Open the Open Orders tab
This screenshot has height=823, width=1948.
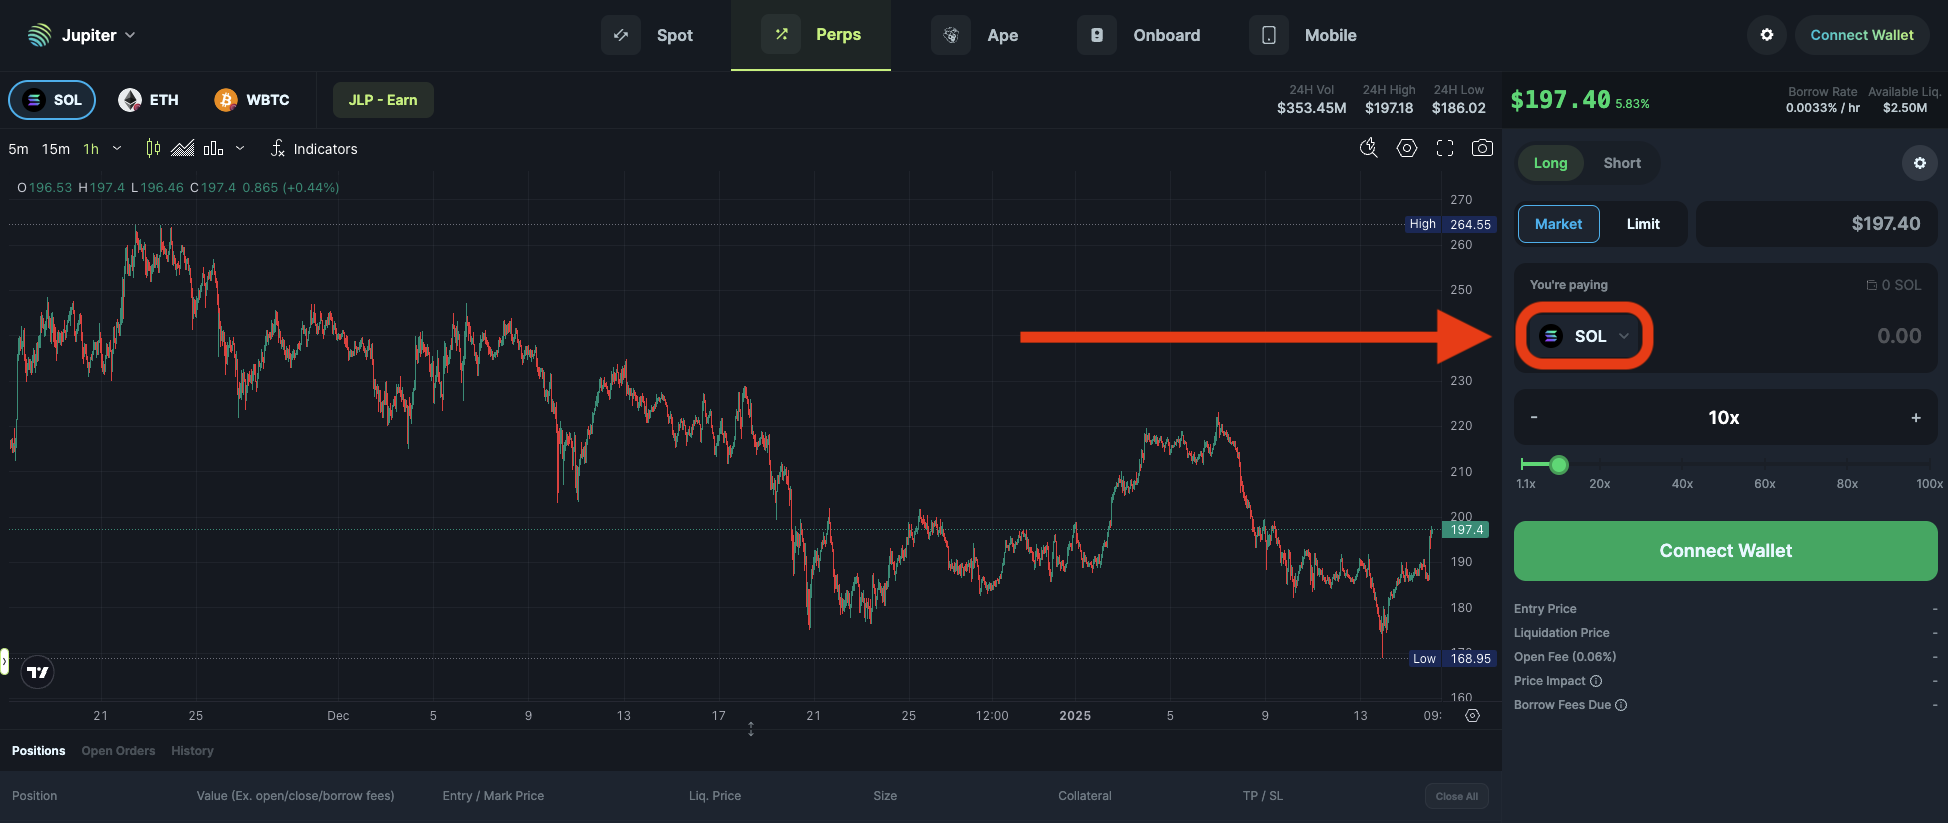click(x=118, y=751)
